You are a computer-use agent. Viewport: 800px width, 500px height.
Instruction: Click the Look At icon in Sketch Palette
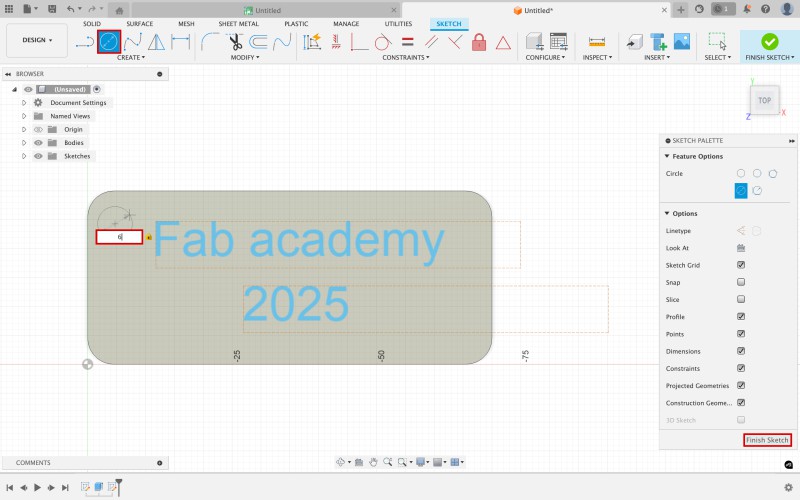click(x=741, y=248)
